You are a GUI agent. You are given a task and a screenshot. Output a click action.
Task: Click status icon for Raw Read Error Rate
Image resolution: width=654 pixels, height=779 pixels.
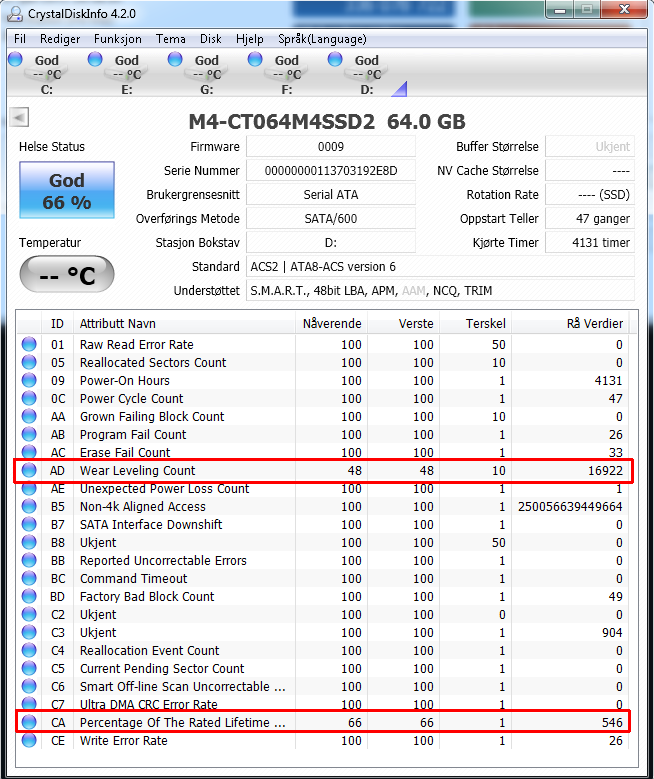29,344
